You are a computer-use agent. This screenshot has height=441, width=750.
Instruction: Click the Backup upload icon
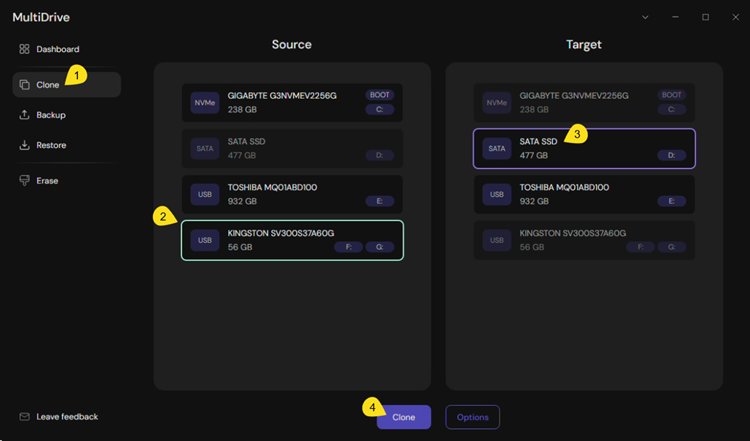click(25, 115)
